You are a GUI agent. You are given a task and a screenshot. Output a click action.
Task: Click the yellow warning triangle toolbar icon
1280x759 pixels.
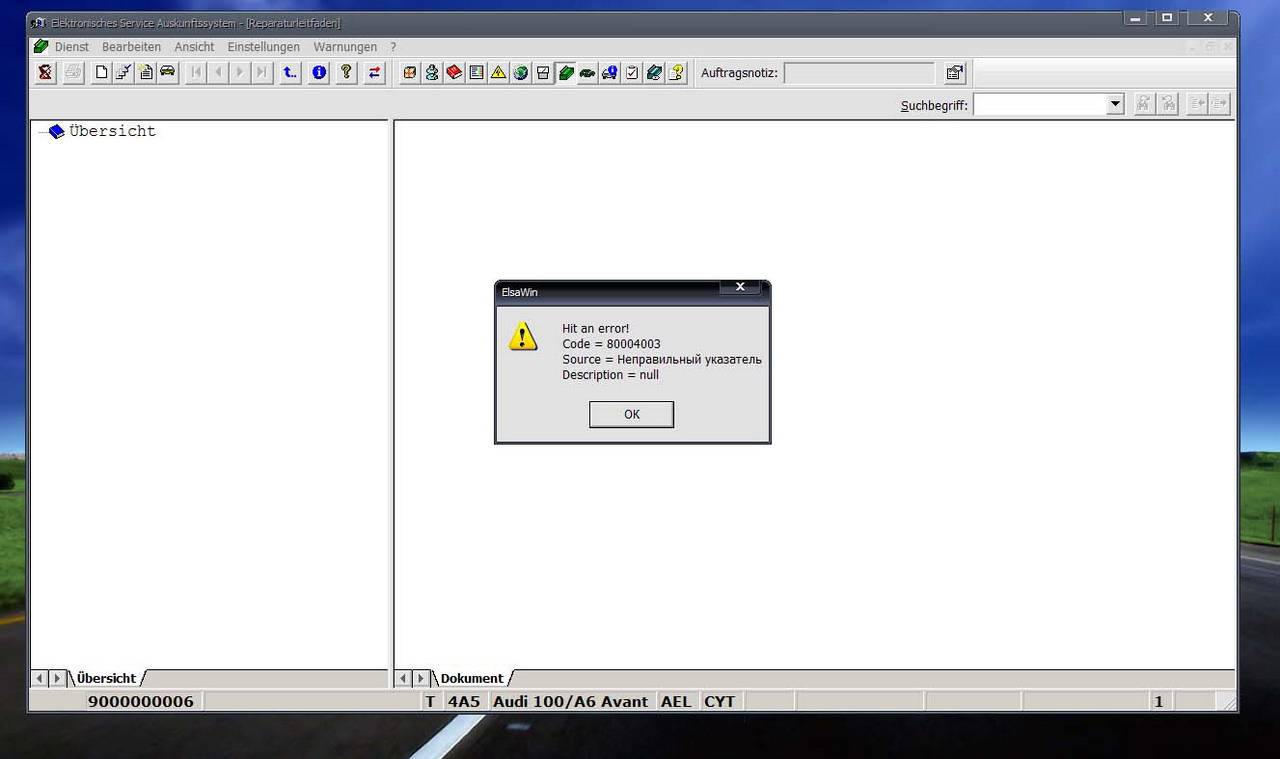tap(498, 72)
